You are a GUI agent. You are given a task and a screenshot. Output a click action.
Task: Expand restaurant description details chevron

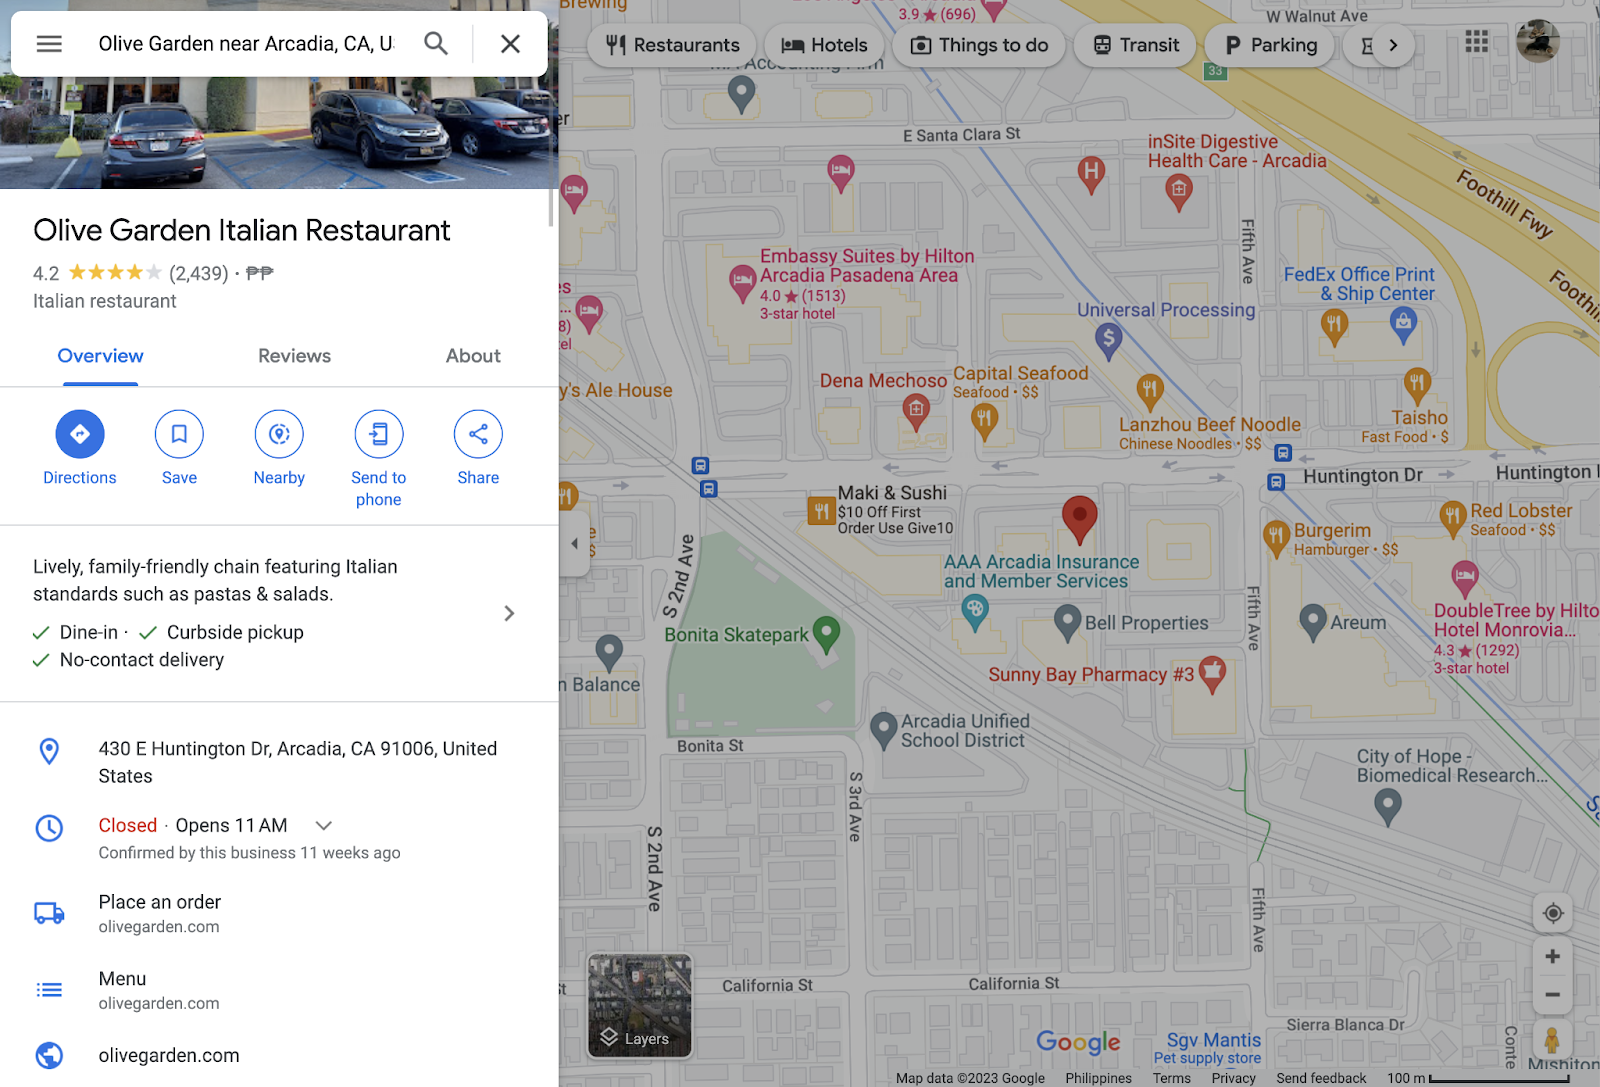coord(509,613)
